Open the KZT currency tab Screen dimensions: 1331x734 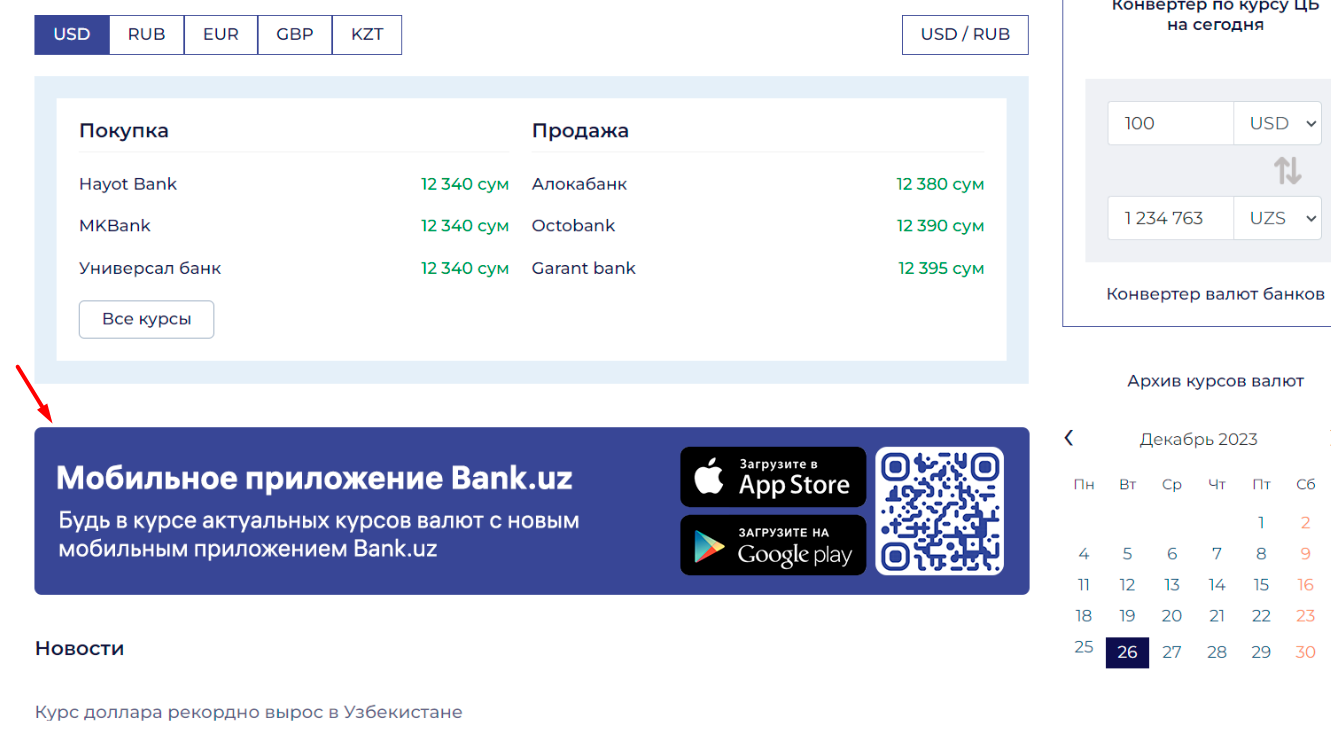pos(367,34)
